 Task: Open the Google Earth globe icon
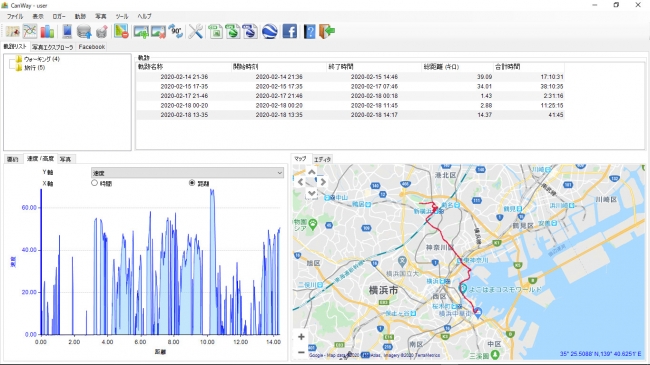point(269,32)
